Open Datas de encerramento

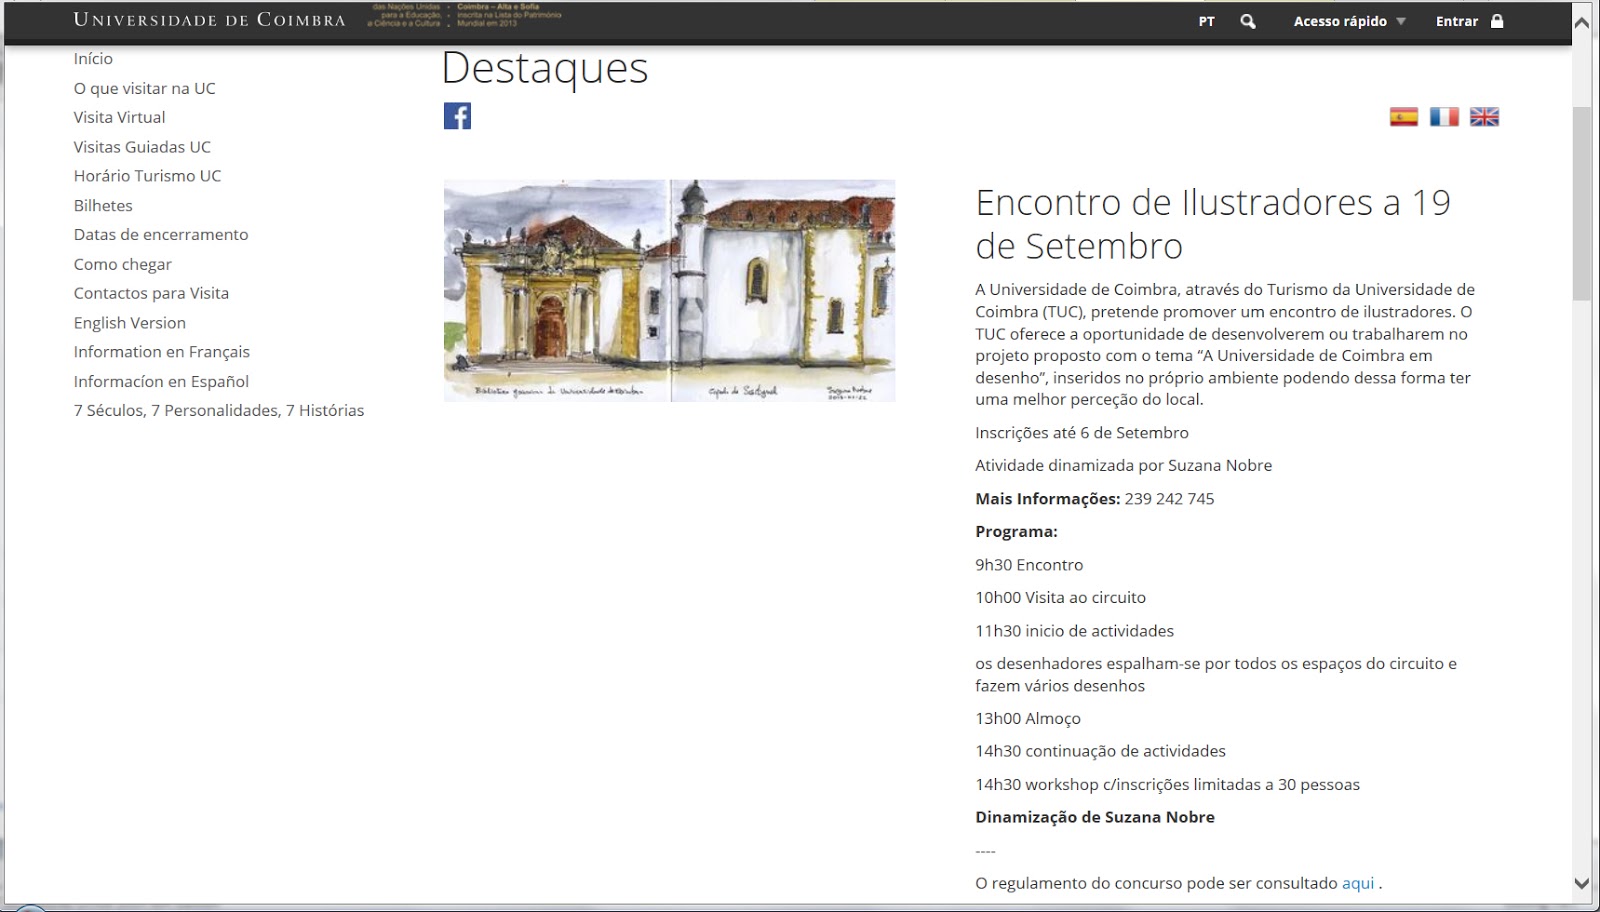point(161,234)
